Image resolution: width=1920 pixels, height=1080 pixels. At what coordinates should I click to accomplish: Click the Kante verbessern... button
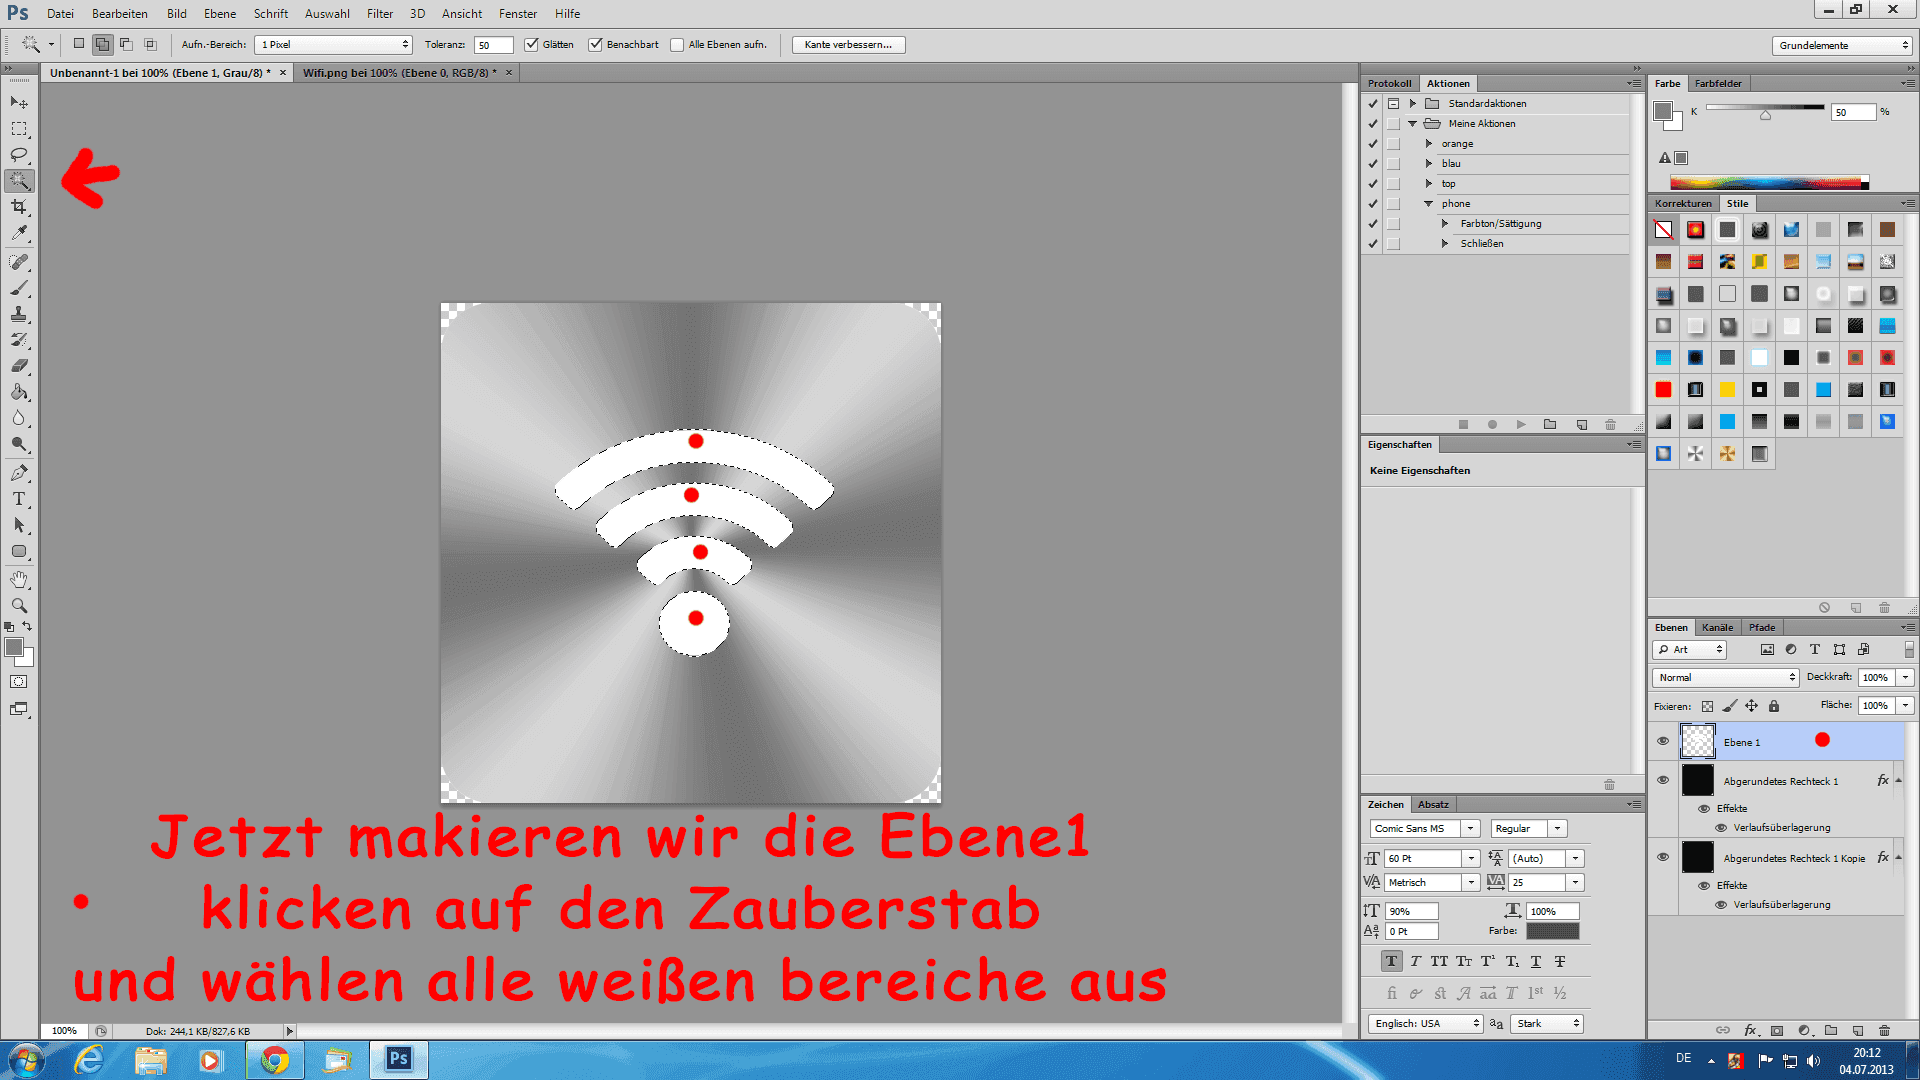(x=848, y=45)
